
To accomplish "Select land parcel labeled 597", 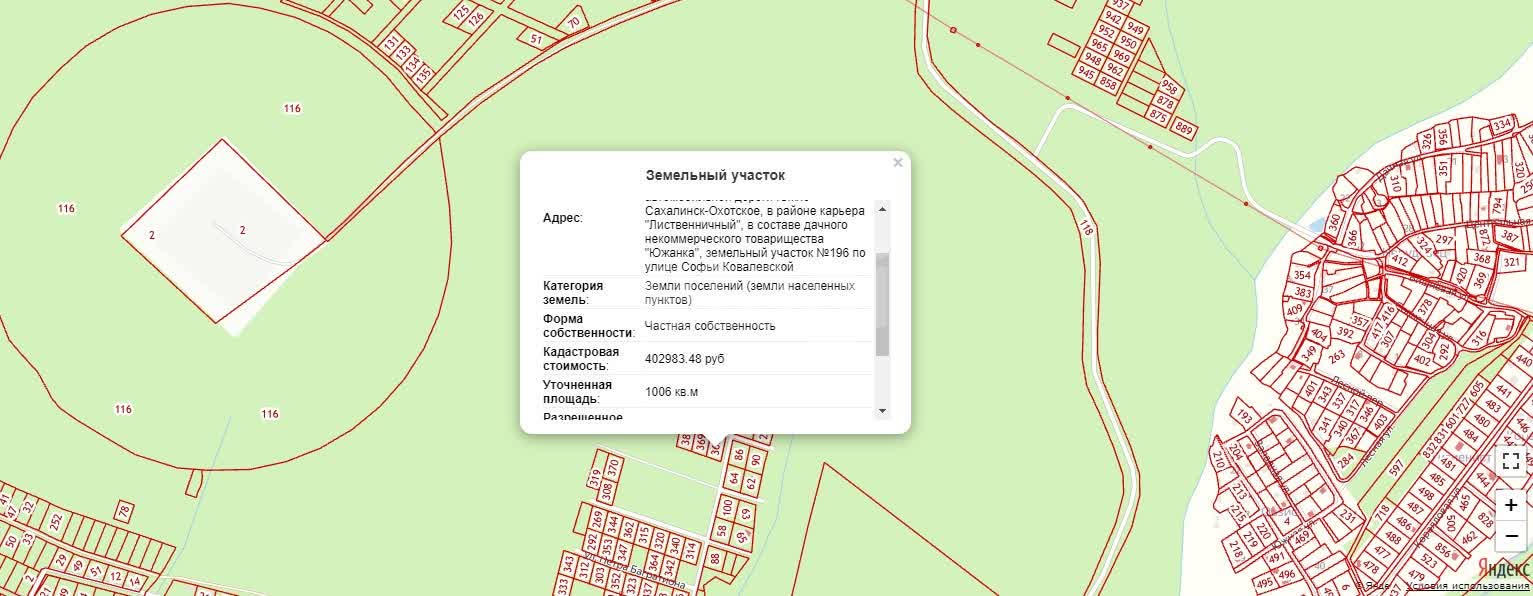I will 1397,467.
